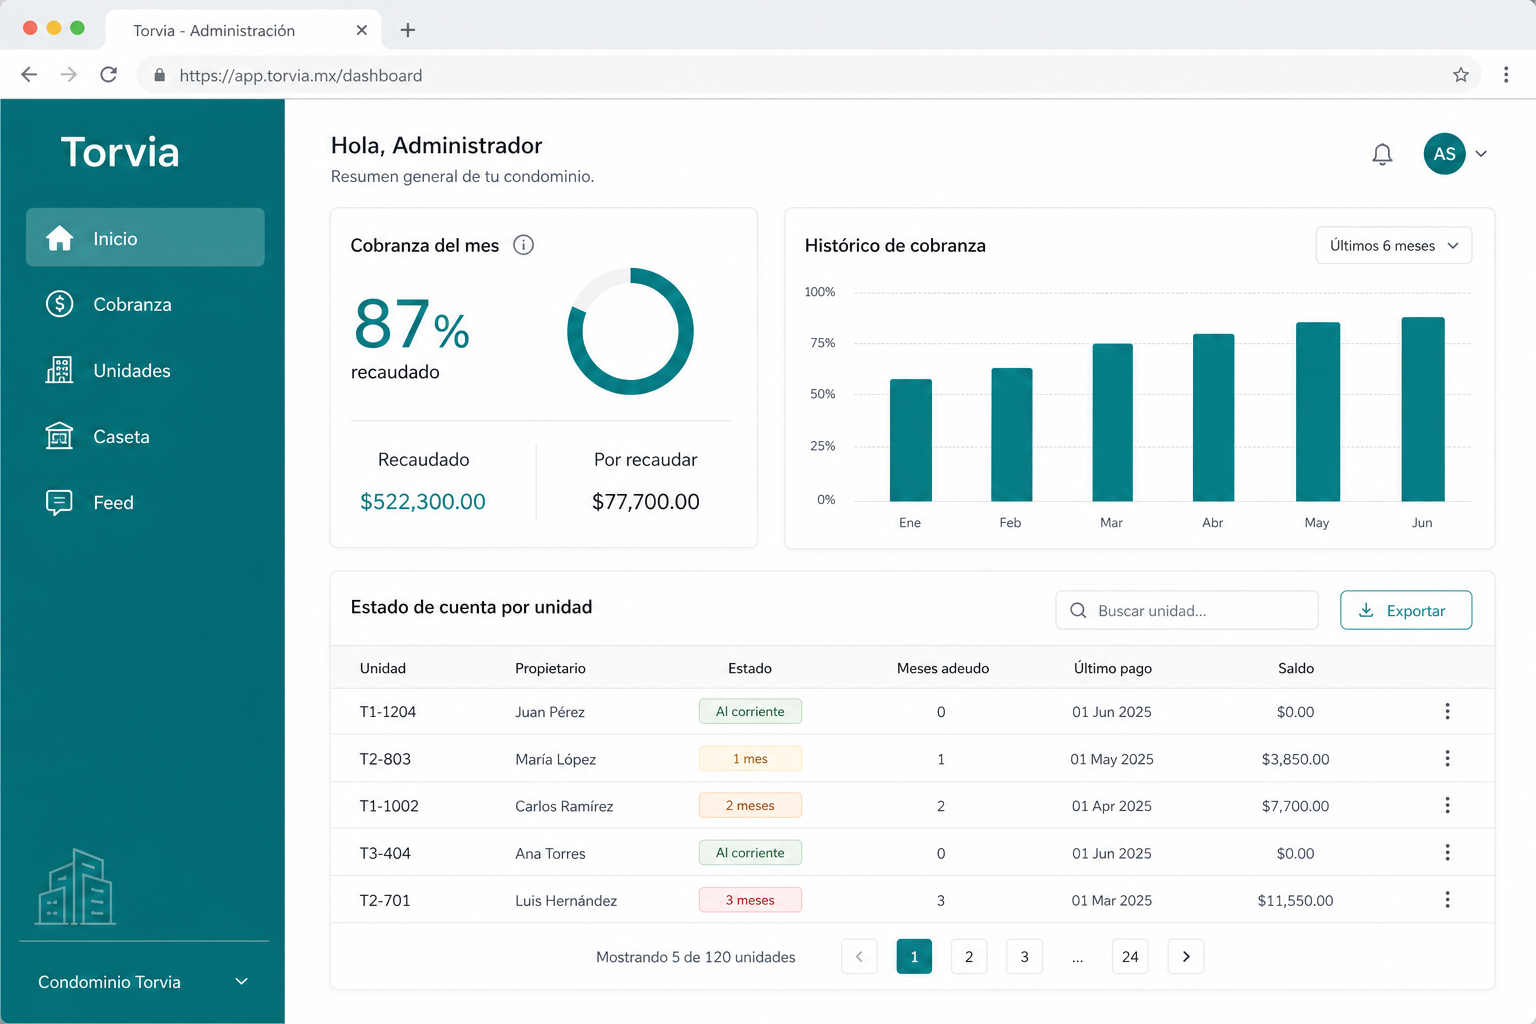Open the Últimos 6 meses dropdown
1536x1024 pixels.
point(1394,245)
